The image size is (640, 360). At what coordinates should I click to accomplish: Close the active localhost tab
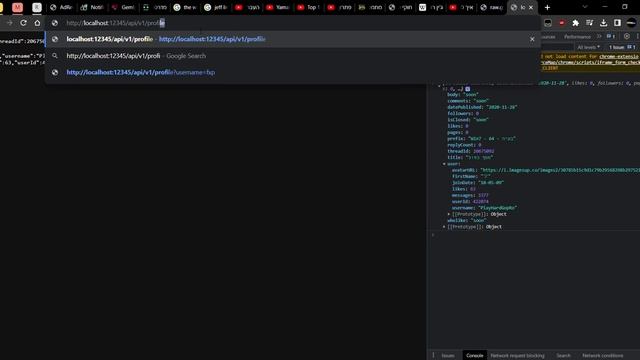point(531,7)
